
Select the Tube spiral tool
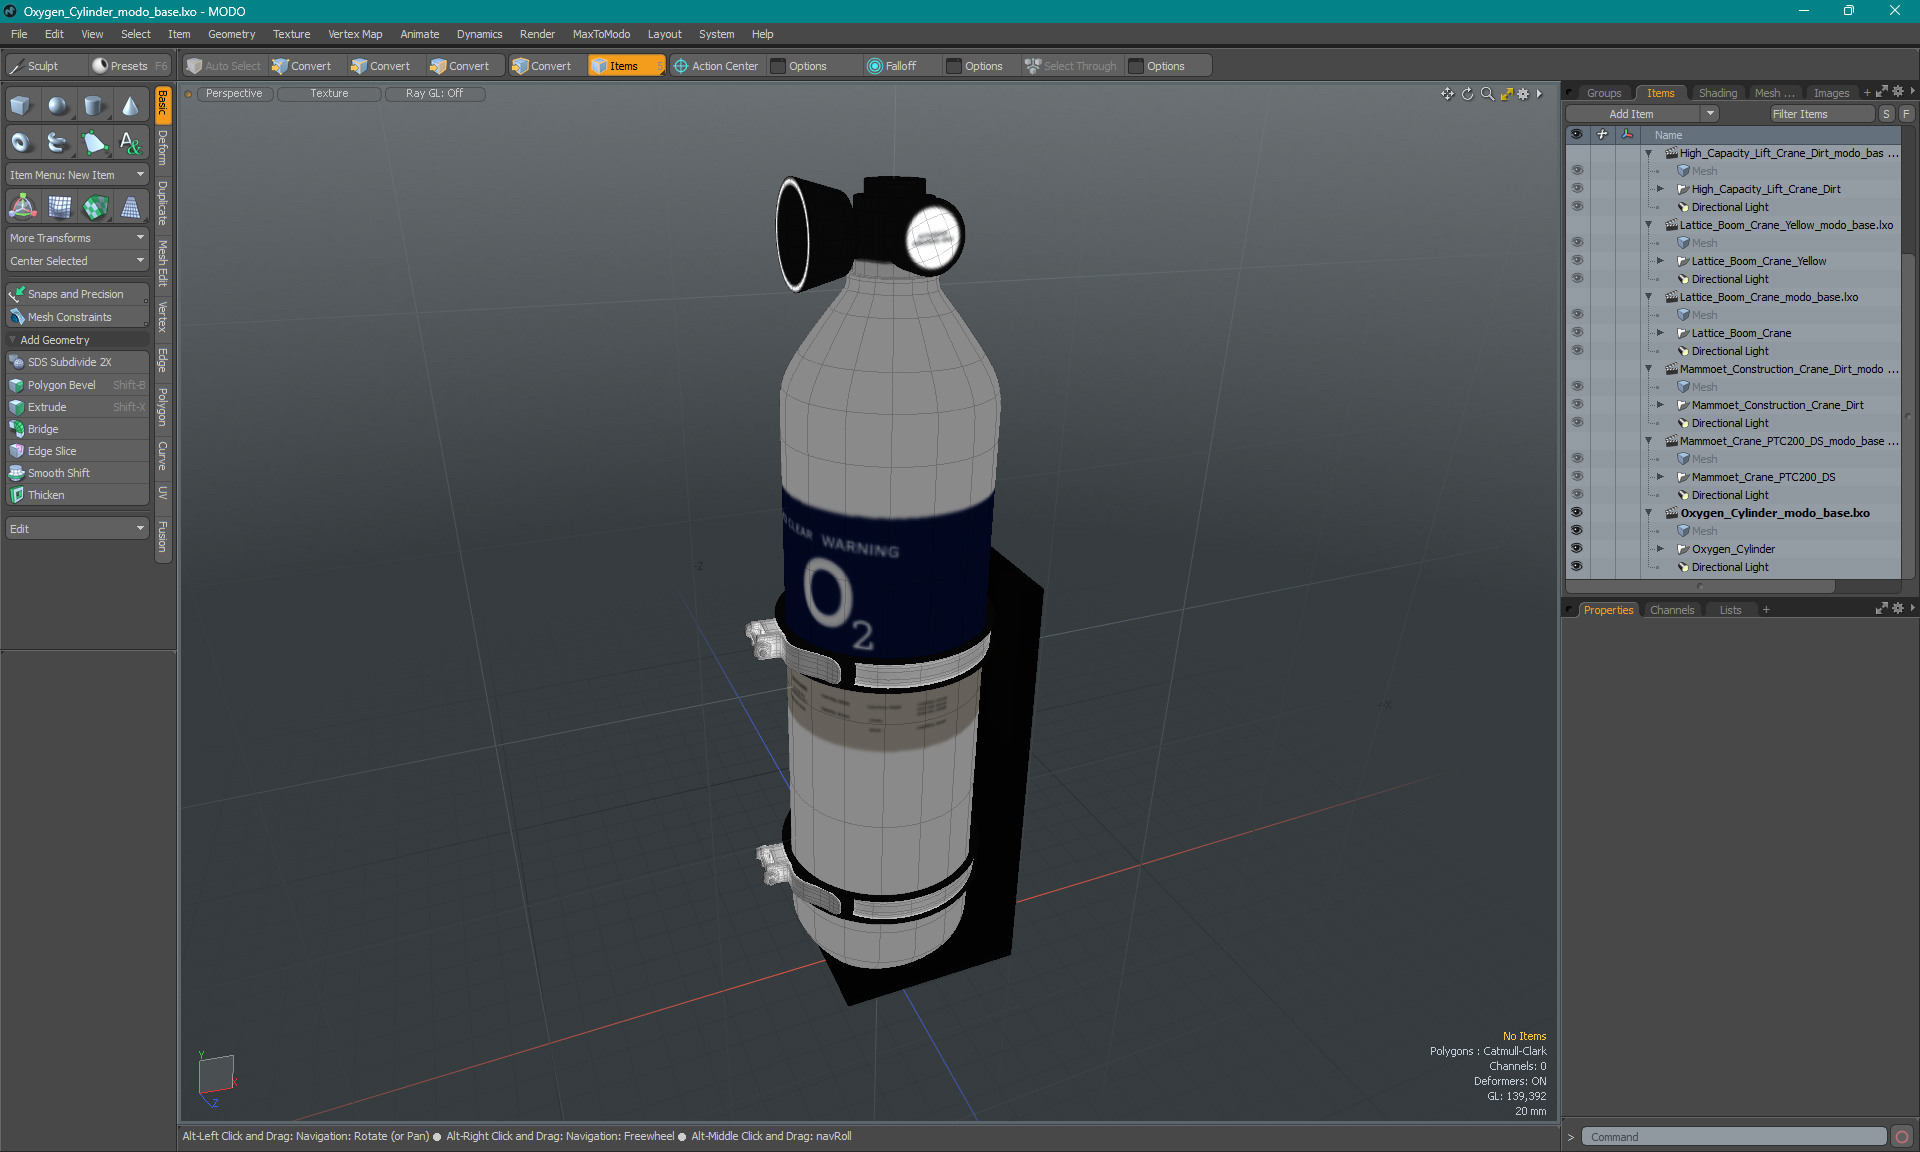coord(58,143)
